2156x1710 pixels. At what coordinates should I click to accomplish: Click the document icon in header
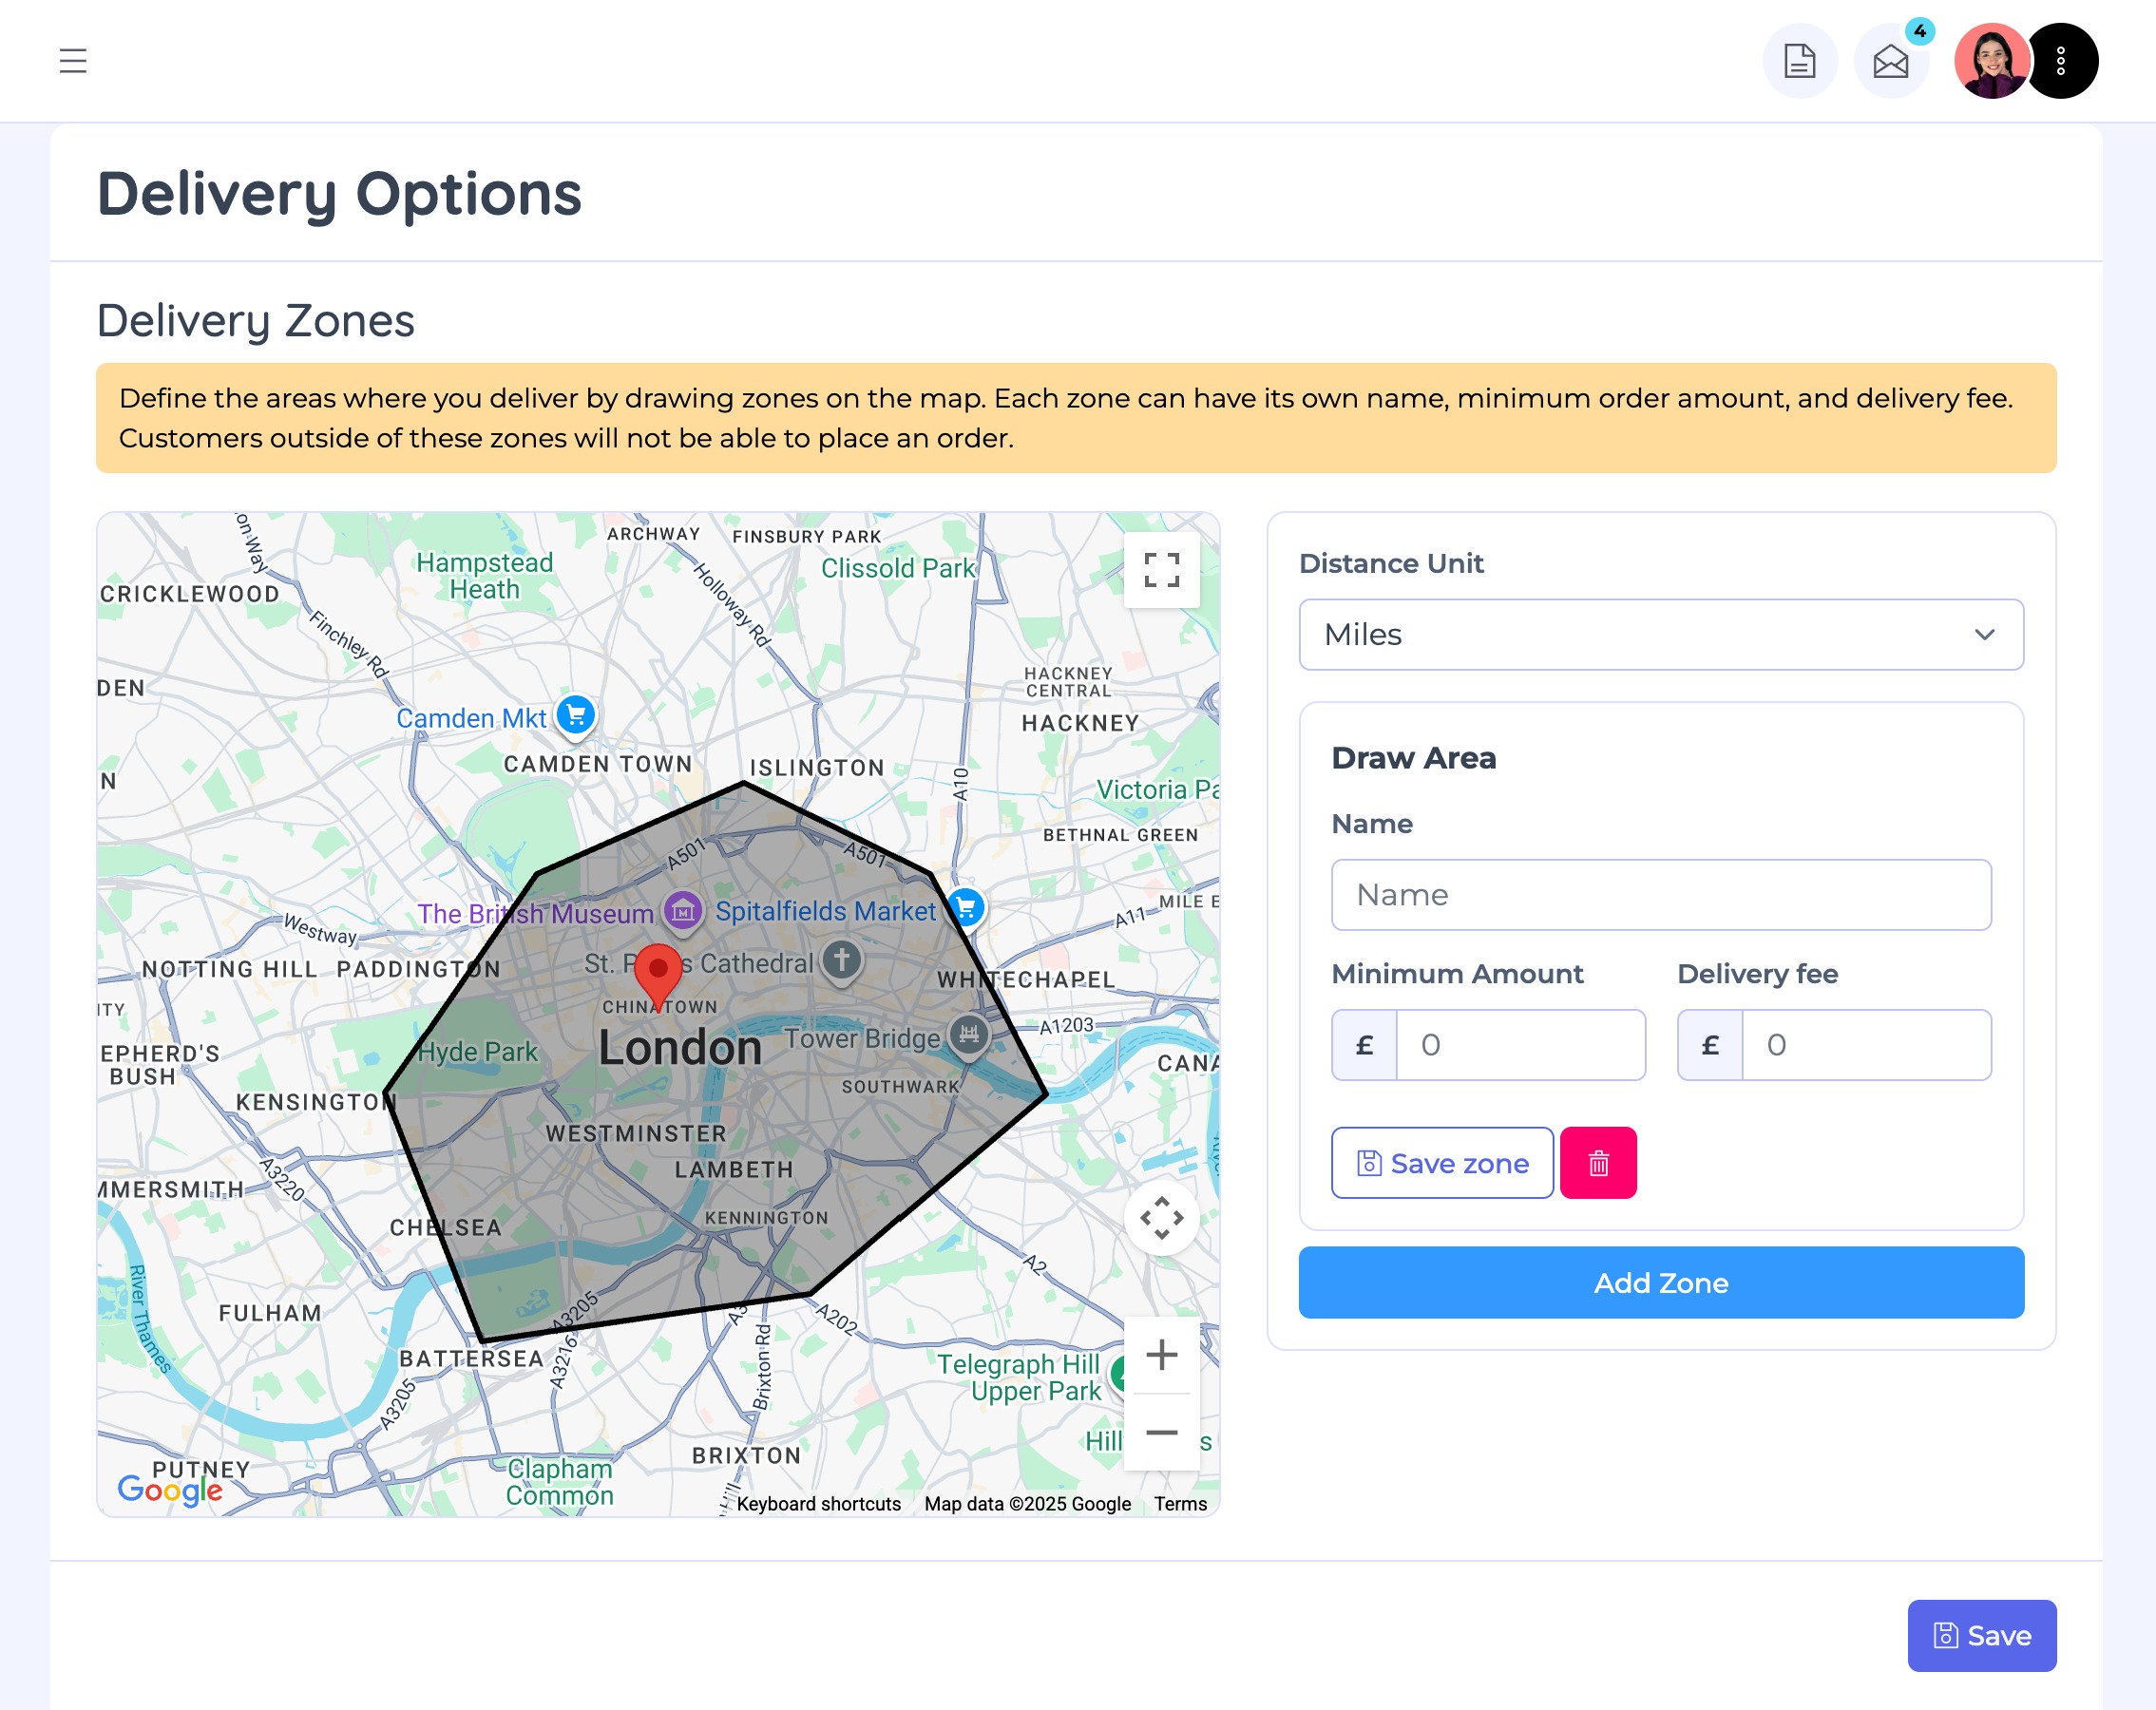[1799, 61]
